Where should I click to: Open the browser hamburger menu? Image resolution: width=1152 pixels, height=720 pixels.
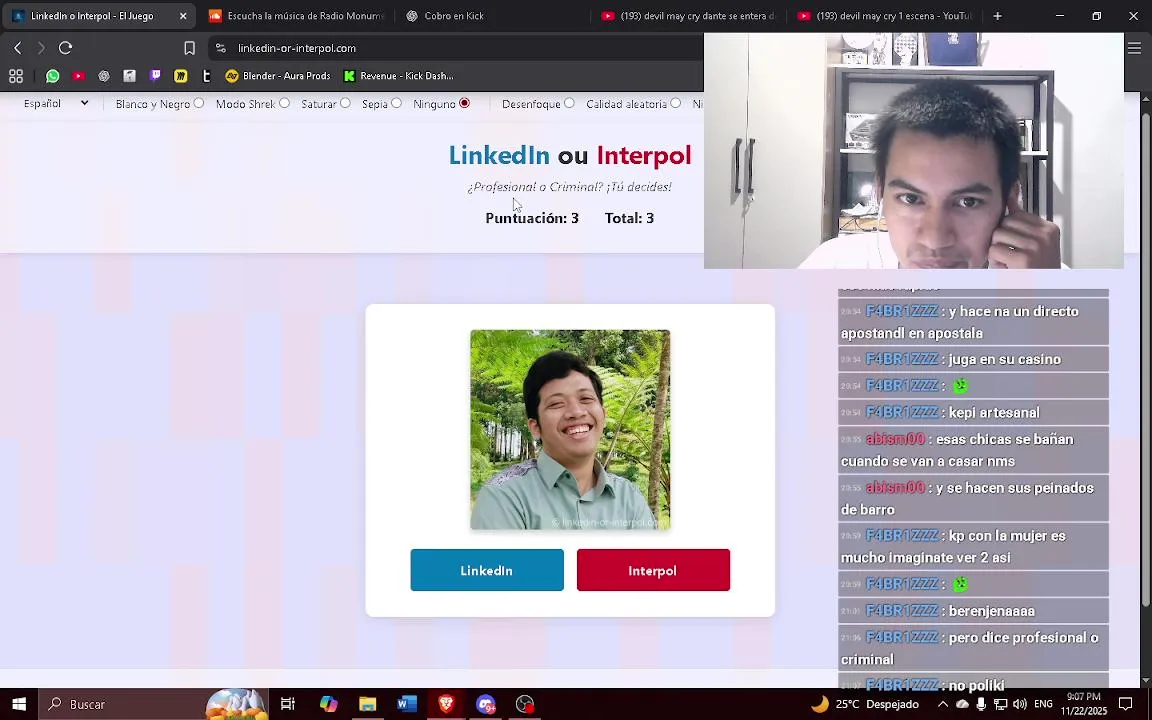click(x=1134, y=48)
